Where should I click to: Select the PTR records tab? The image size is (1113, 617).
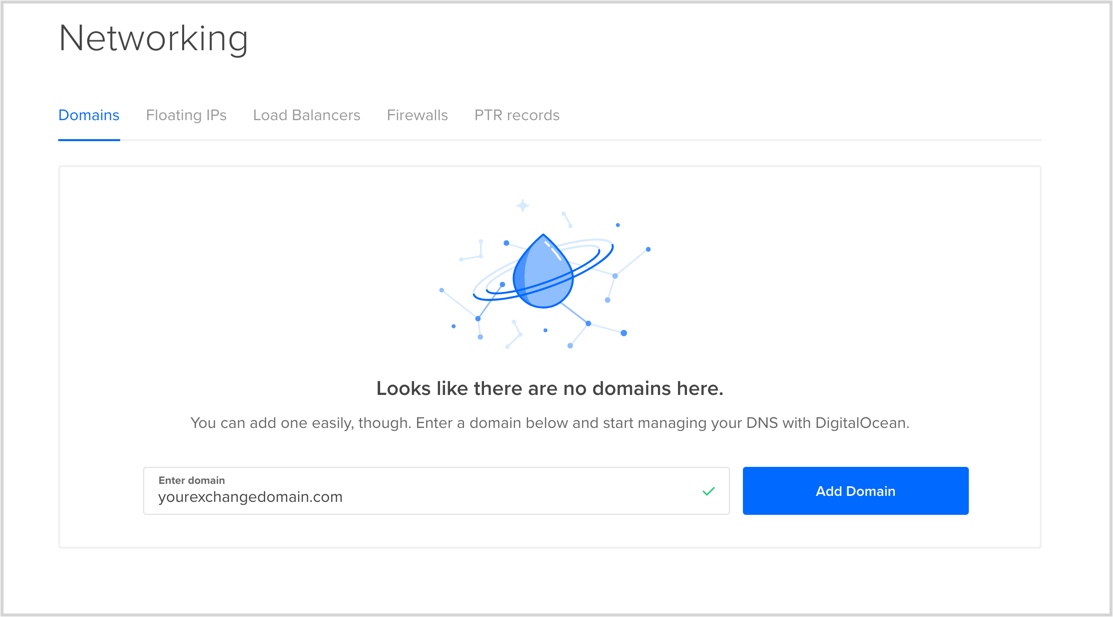[517, 115]
